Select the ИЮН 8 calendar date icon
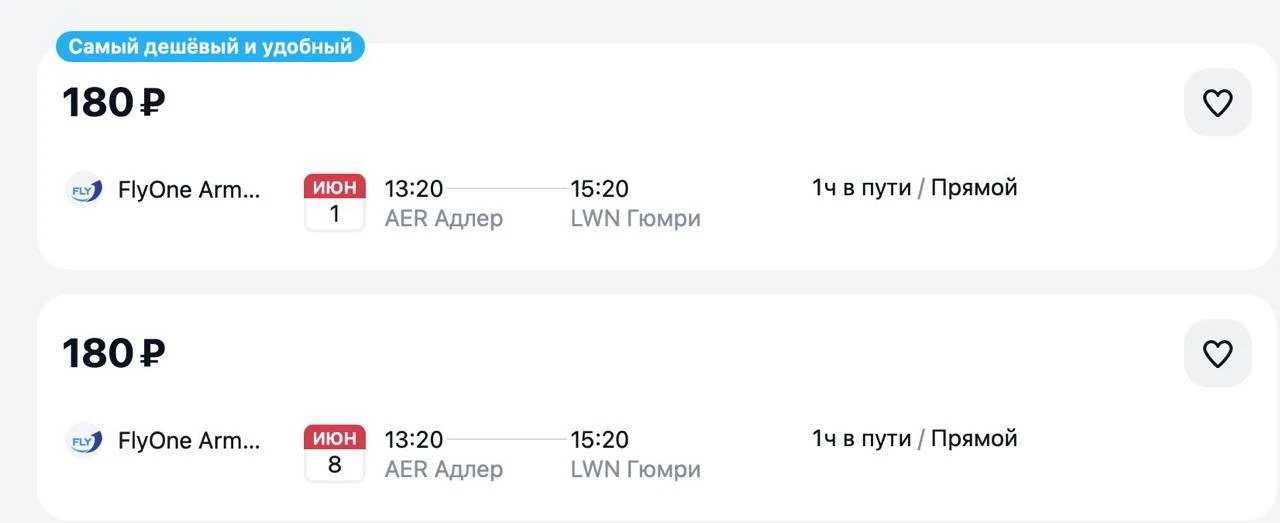 (x=335, y=453)
